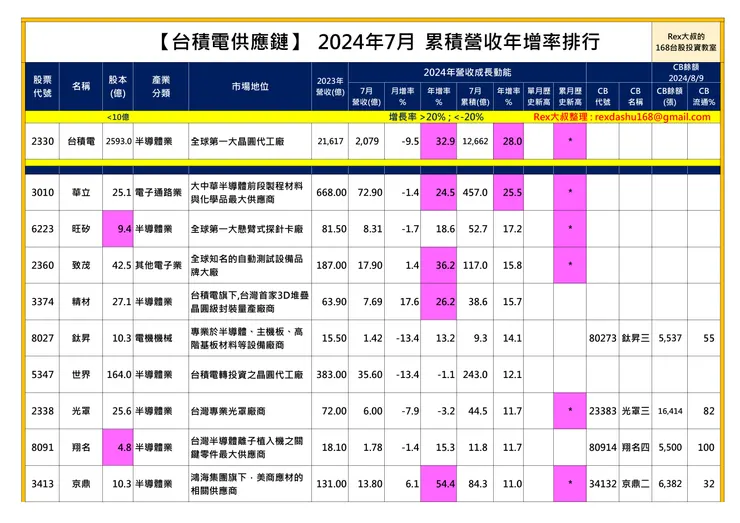Click the 單月歷史高 column header
The width and height of the screenshot is (740, 523).
click(x=538, y=96)
